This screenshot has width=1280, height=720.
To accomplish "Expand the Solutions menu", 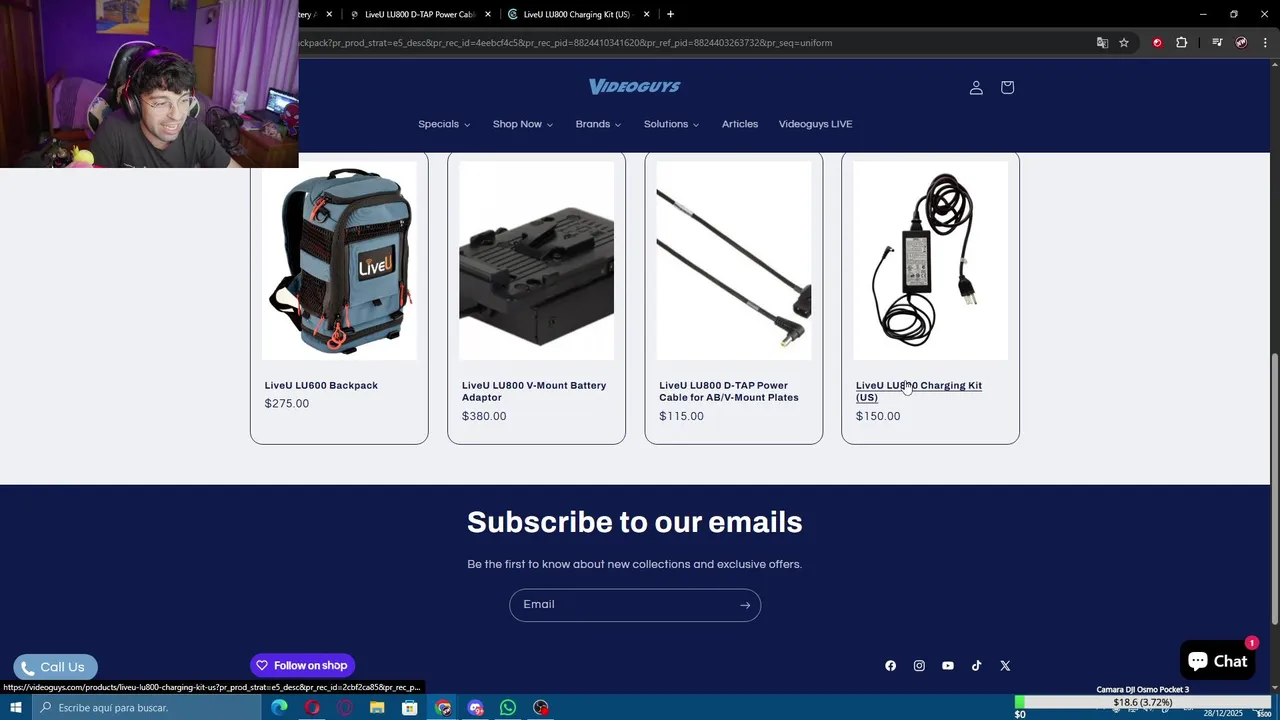I will coord(671,124).
